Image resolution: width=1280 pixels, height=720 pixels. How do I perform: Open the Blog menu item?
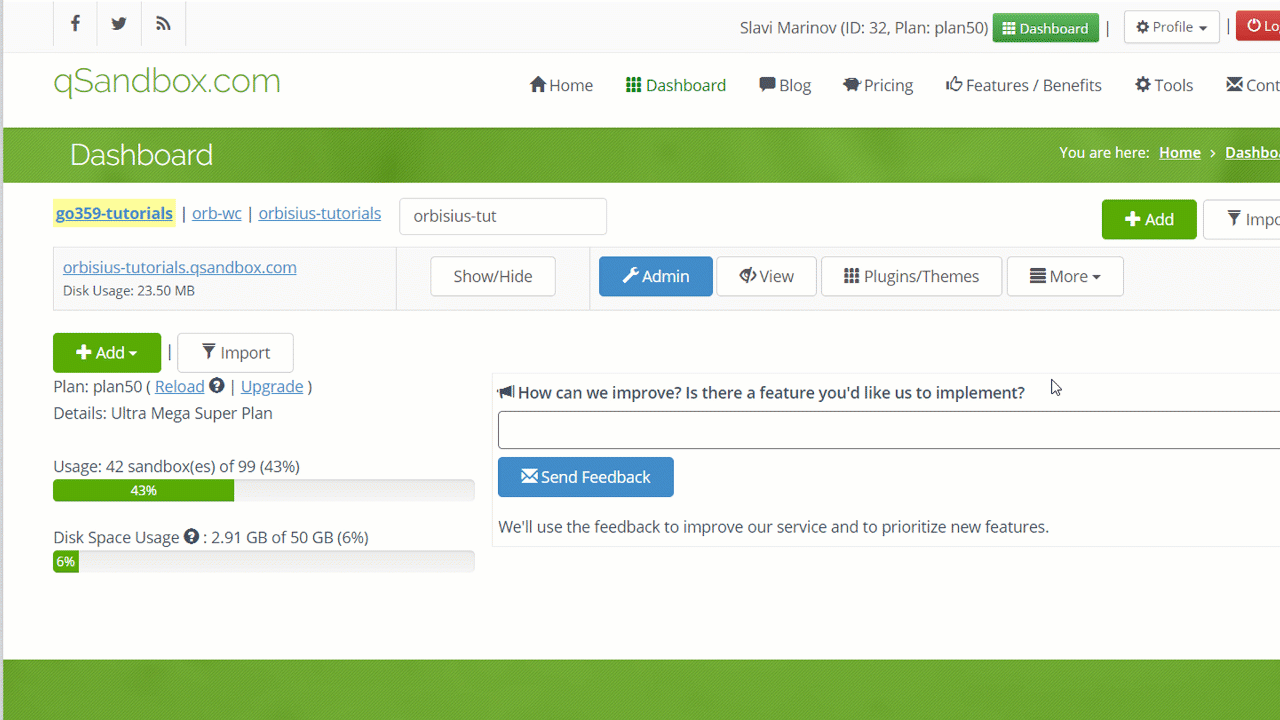click(x=785, y=85)
